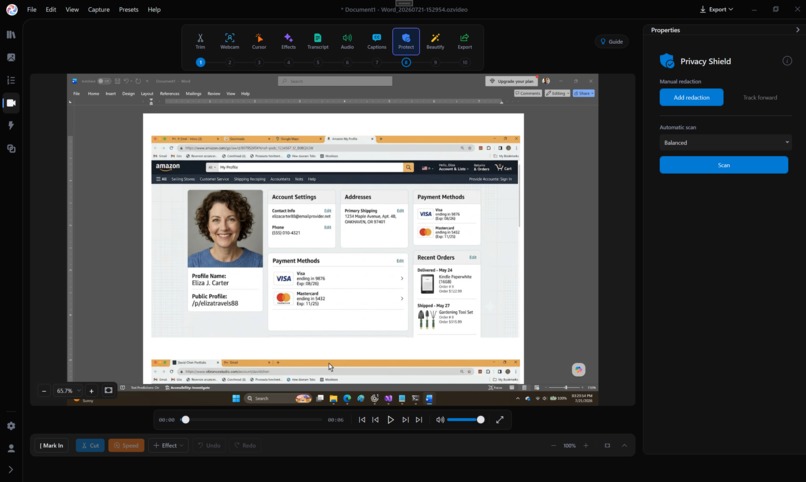Open the Presets menu
The image size is (806, 482).
tap(129, 9)
